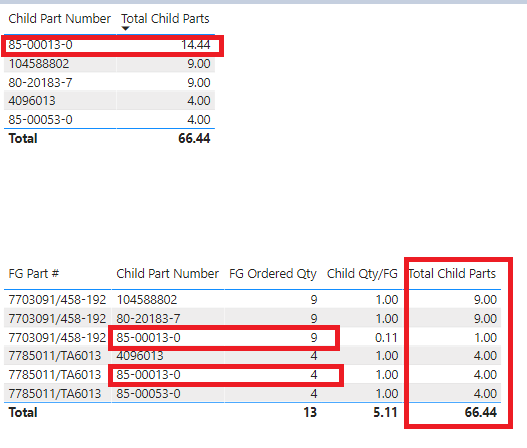The width and height of the screenshot is (527, 448).
Task: Sort by the FG Part # column header
Action: click(34, 274)
